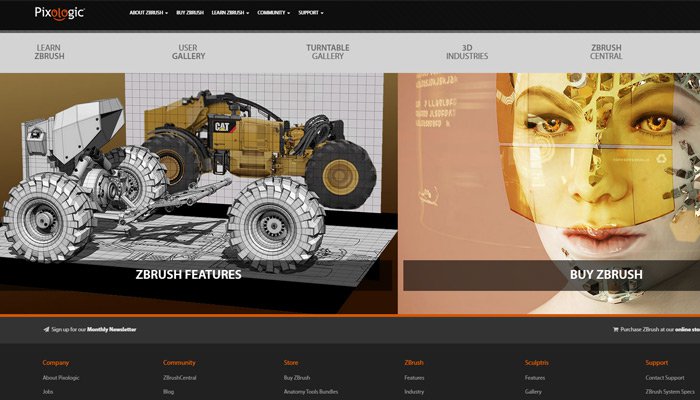Screen dimensions: 700x400
Task: Open the Blog footer link
Action: (168, 392)
